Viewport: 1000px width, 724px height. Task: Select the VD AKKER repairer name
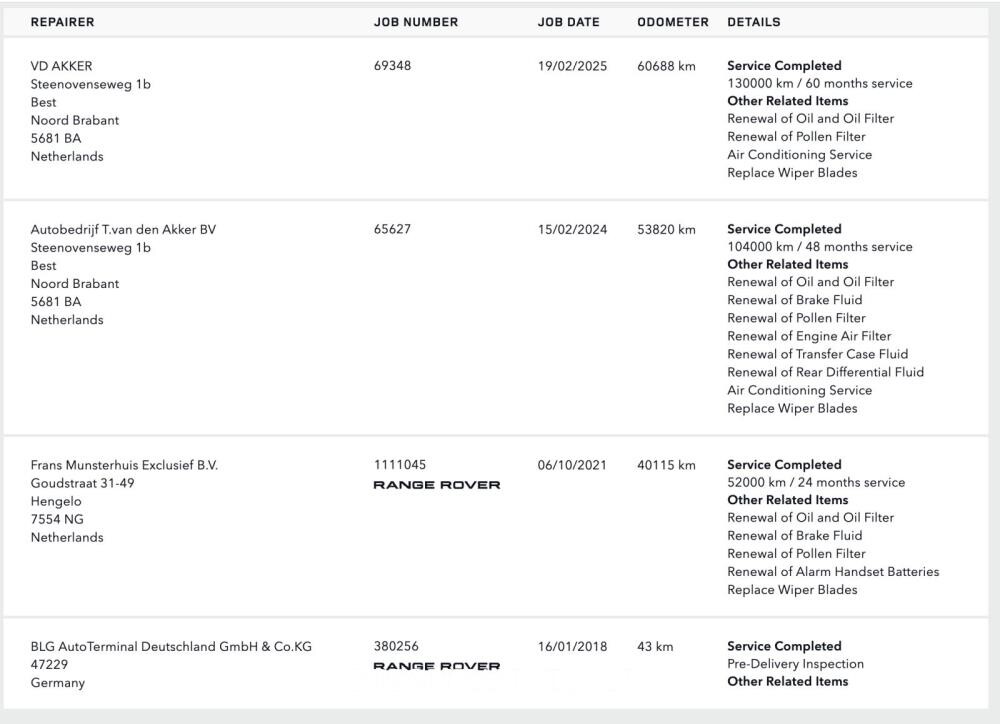click(61, 66)
